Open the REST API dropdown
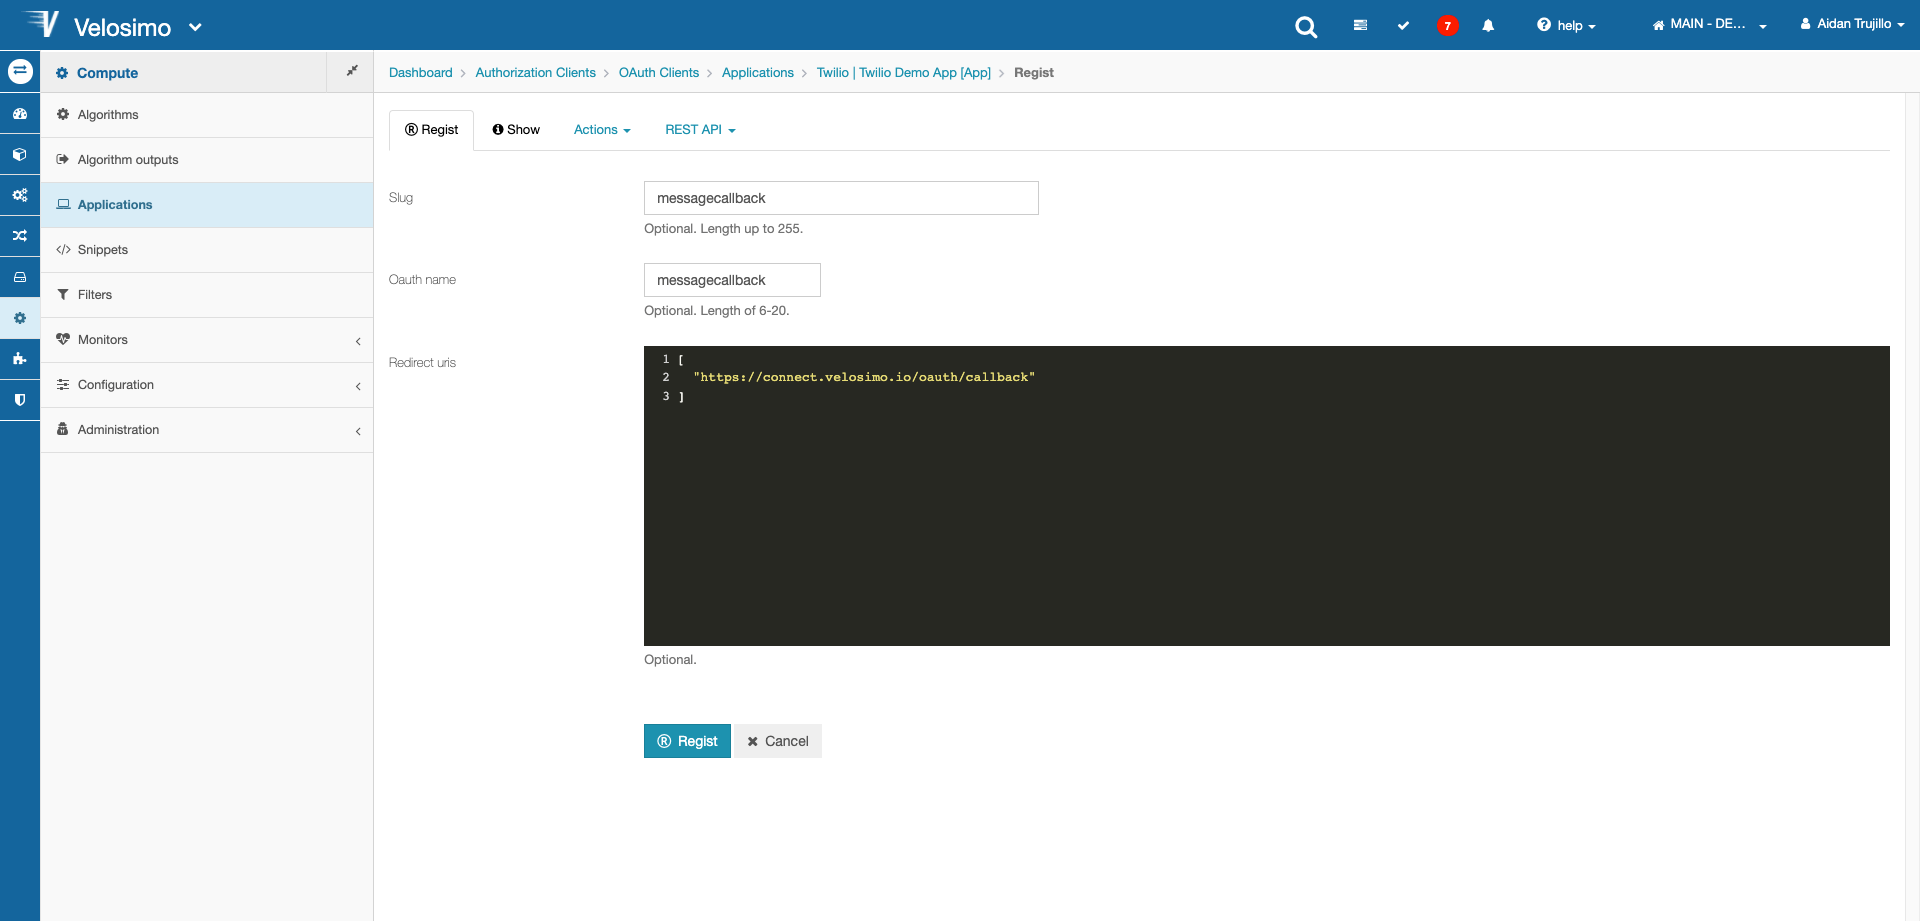Screen dimensions: 1920x921 pyautogui.click(x=700, y=130)
